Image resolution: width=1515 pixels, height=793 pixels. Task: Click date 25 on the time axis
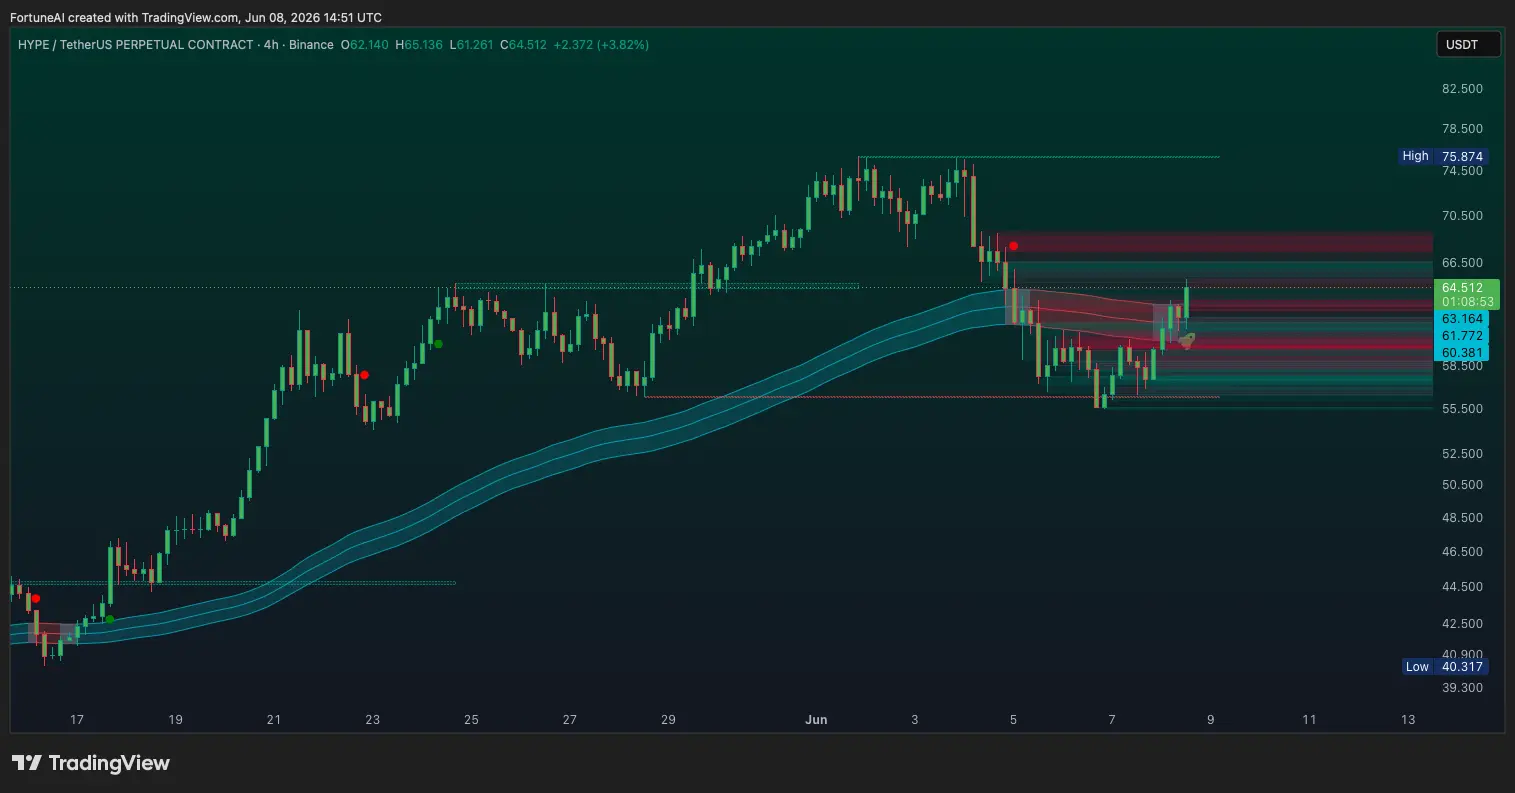(x=471, y=720)
